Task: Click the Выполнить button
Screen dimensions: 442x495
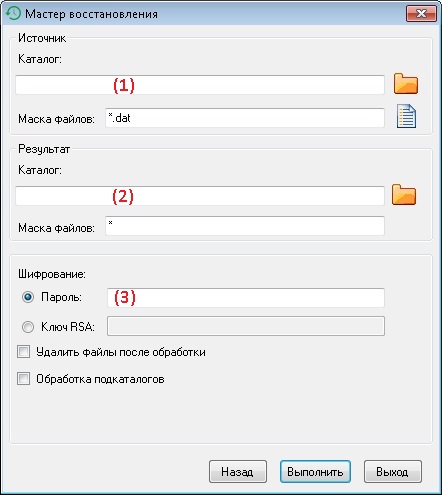Action: pyautogui.click(x=315, y=472)
